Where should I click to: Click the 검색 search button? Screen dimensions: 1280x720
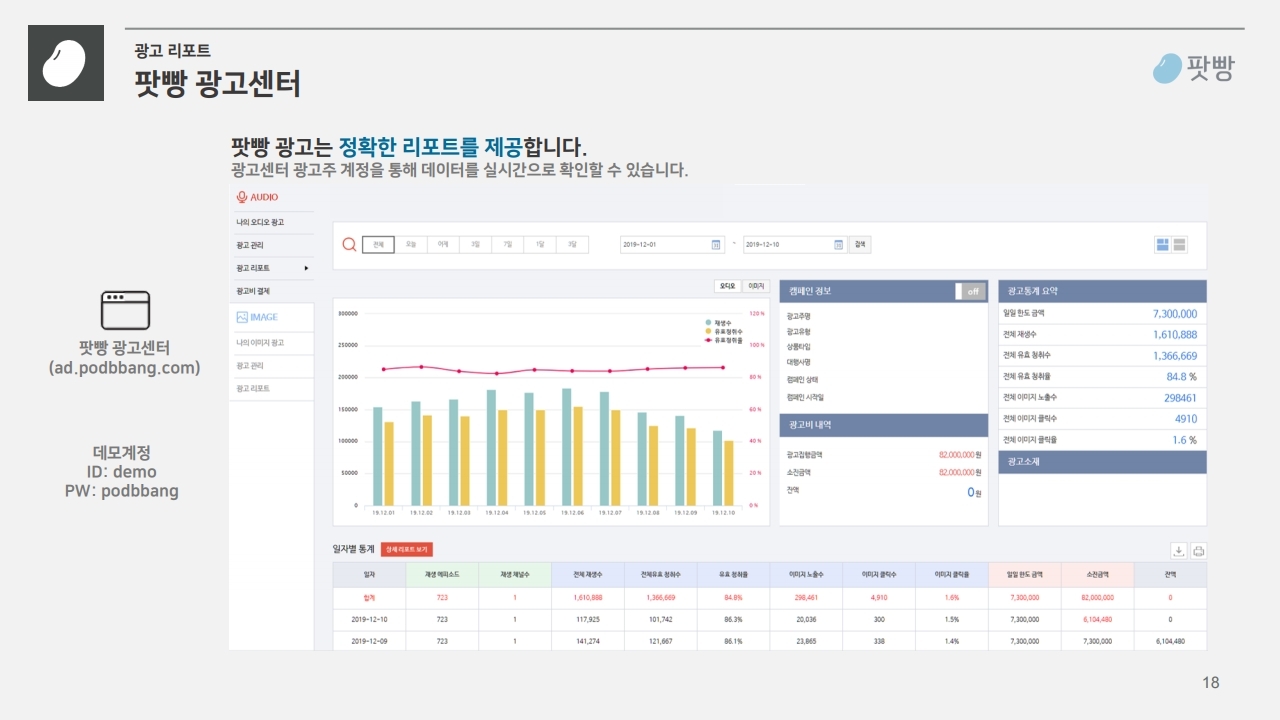860,244
